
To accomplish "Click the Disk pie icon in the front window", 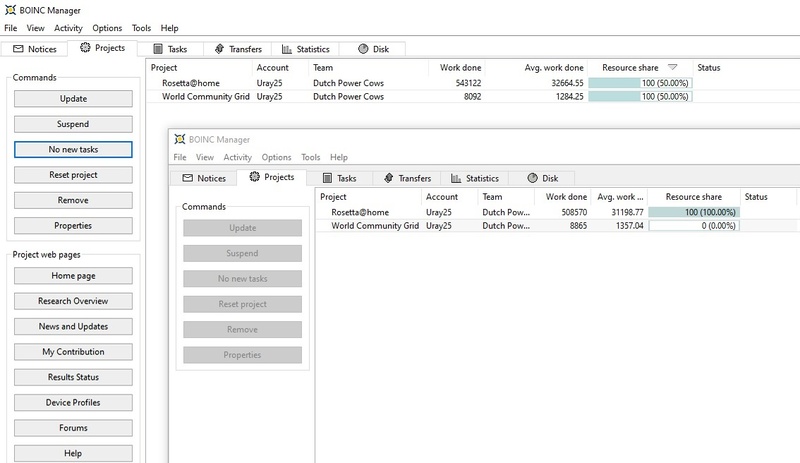I will coord(533,178).
